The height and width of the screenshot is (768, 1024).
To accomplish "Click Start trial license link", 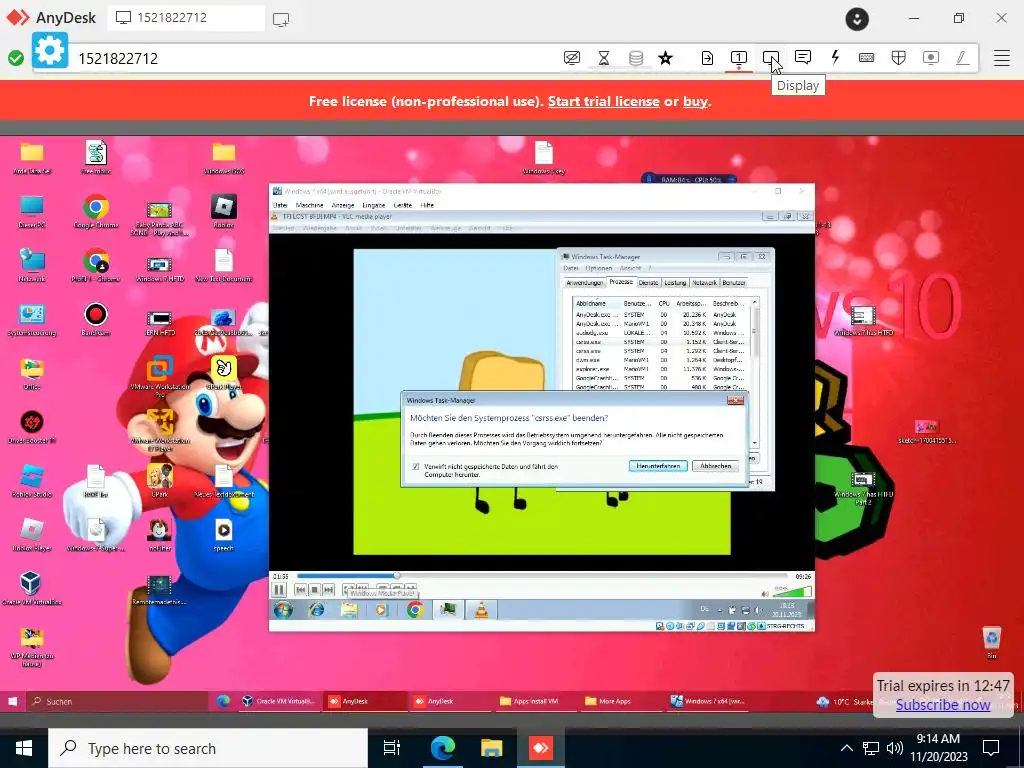I will [603, 101].
